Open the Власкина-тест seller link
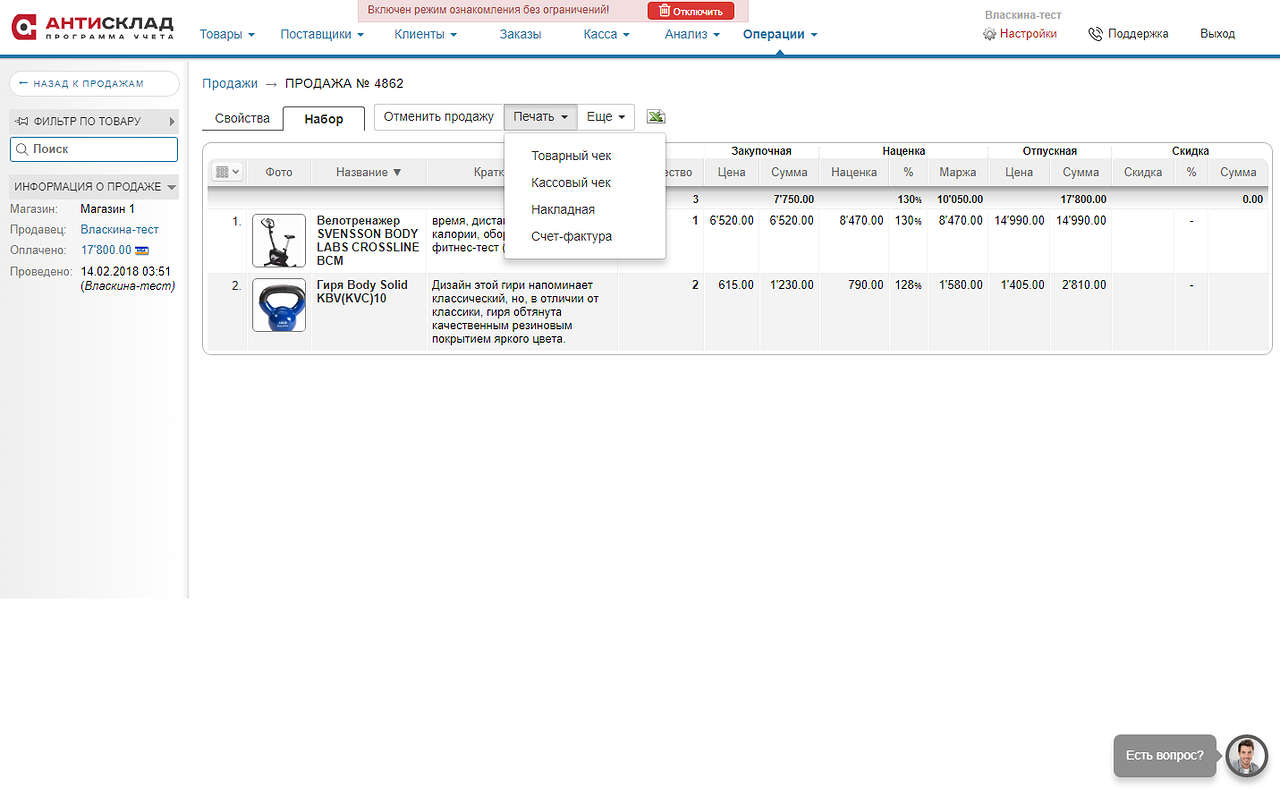This screenshot has height=789, width=1280. click(119, 230)
